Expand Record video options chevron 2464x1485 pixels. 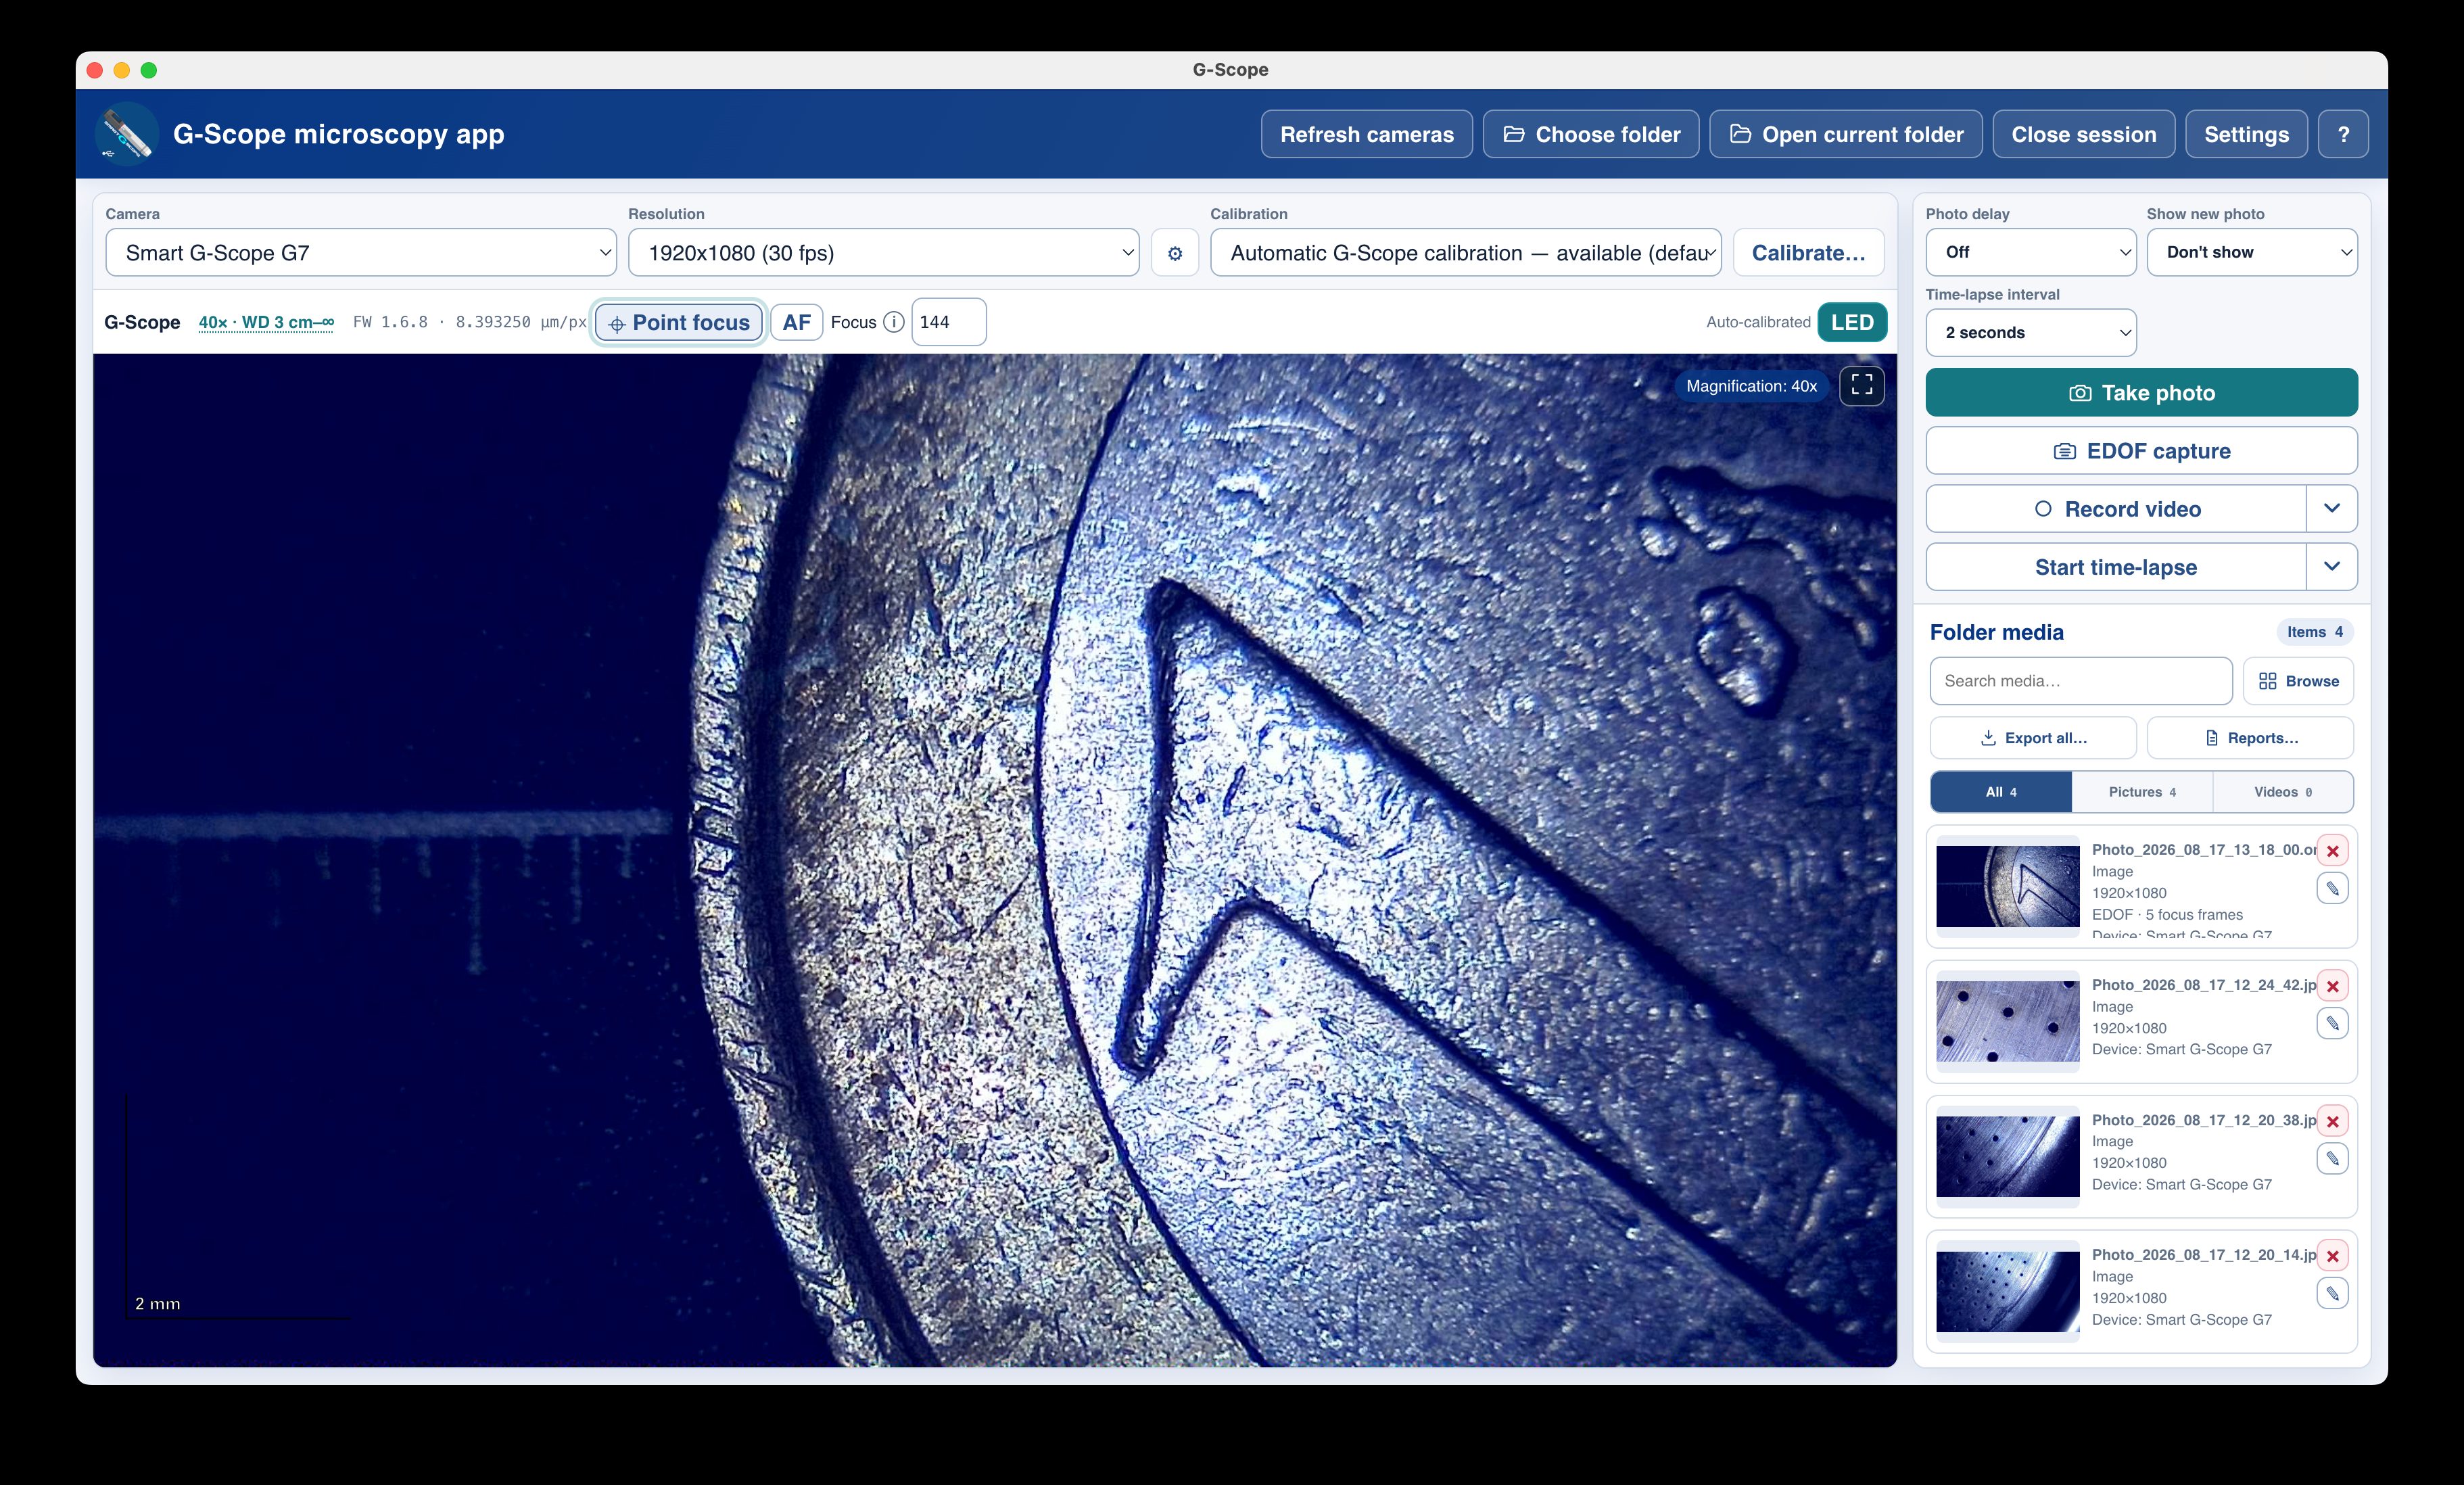click(x=2332, y=509)
